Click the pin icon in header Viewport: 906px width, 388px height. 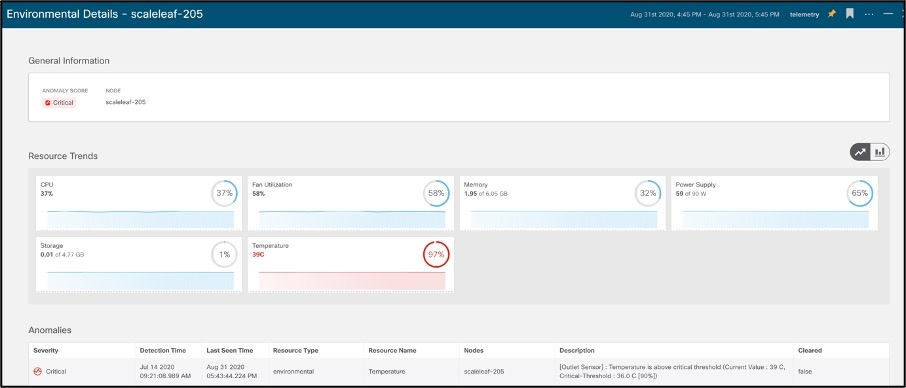(831, 14)
